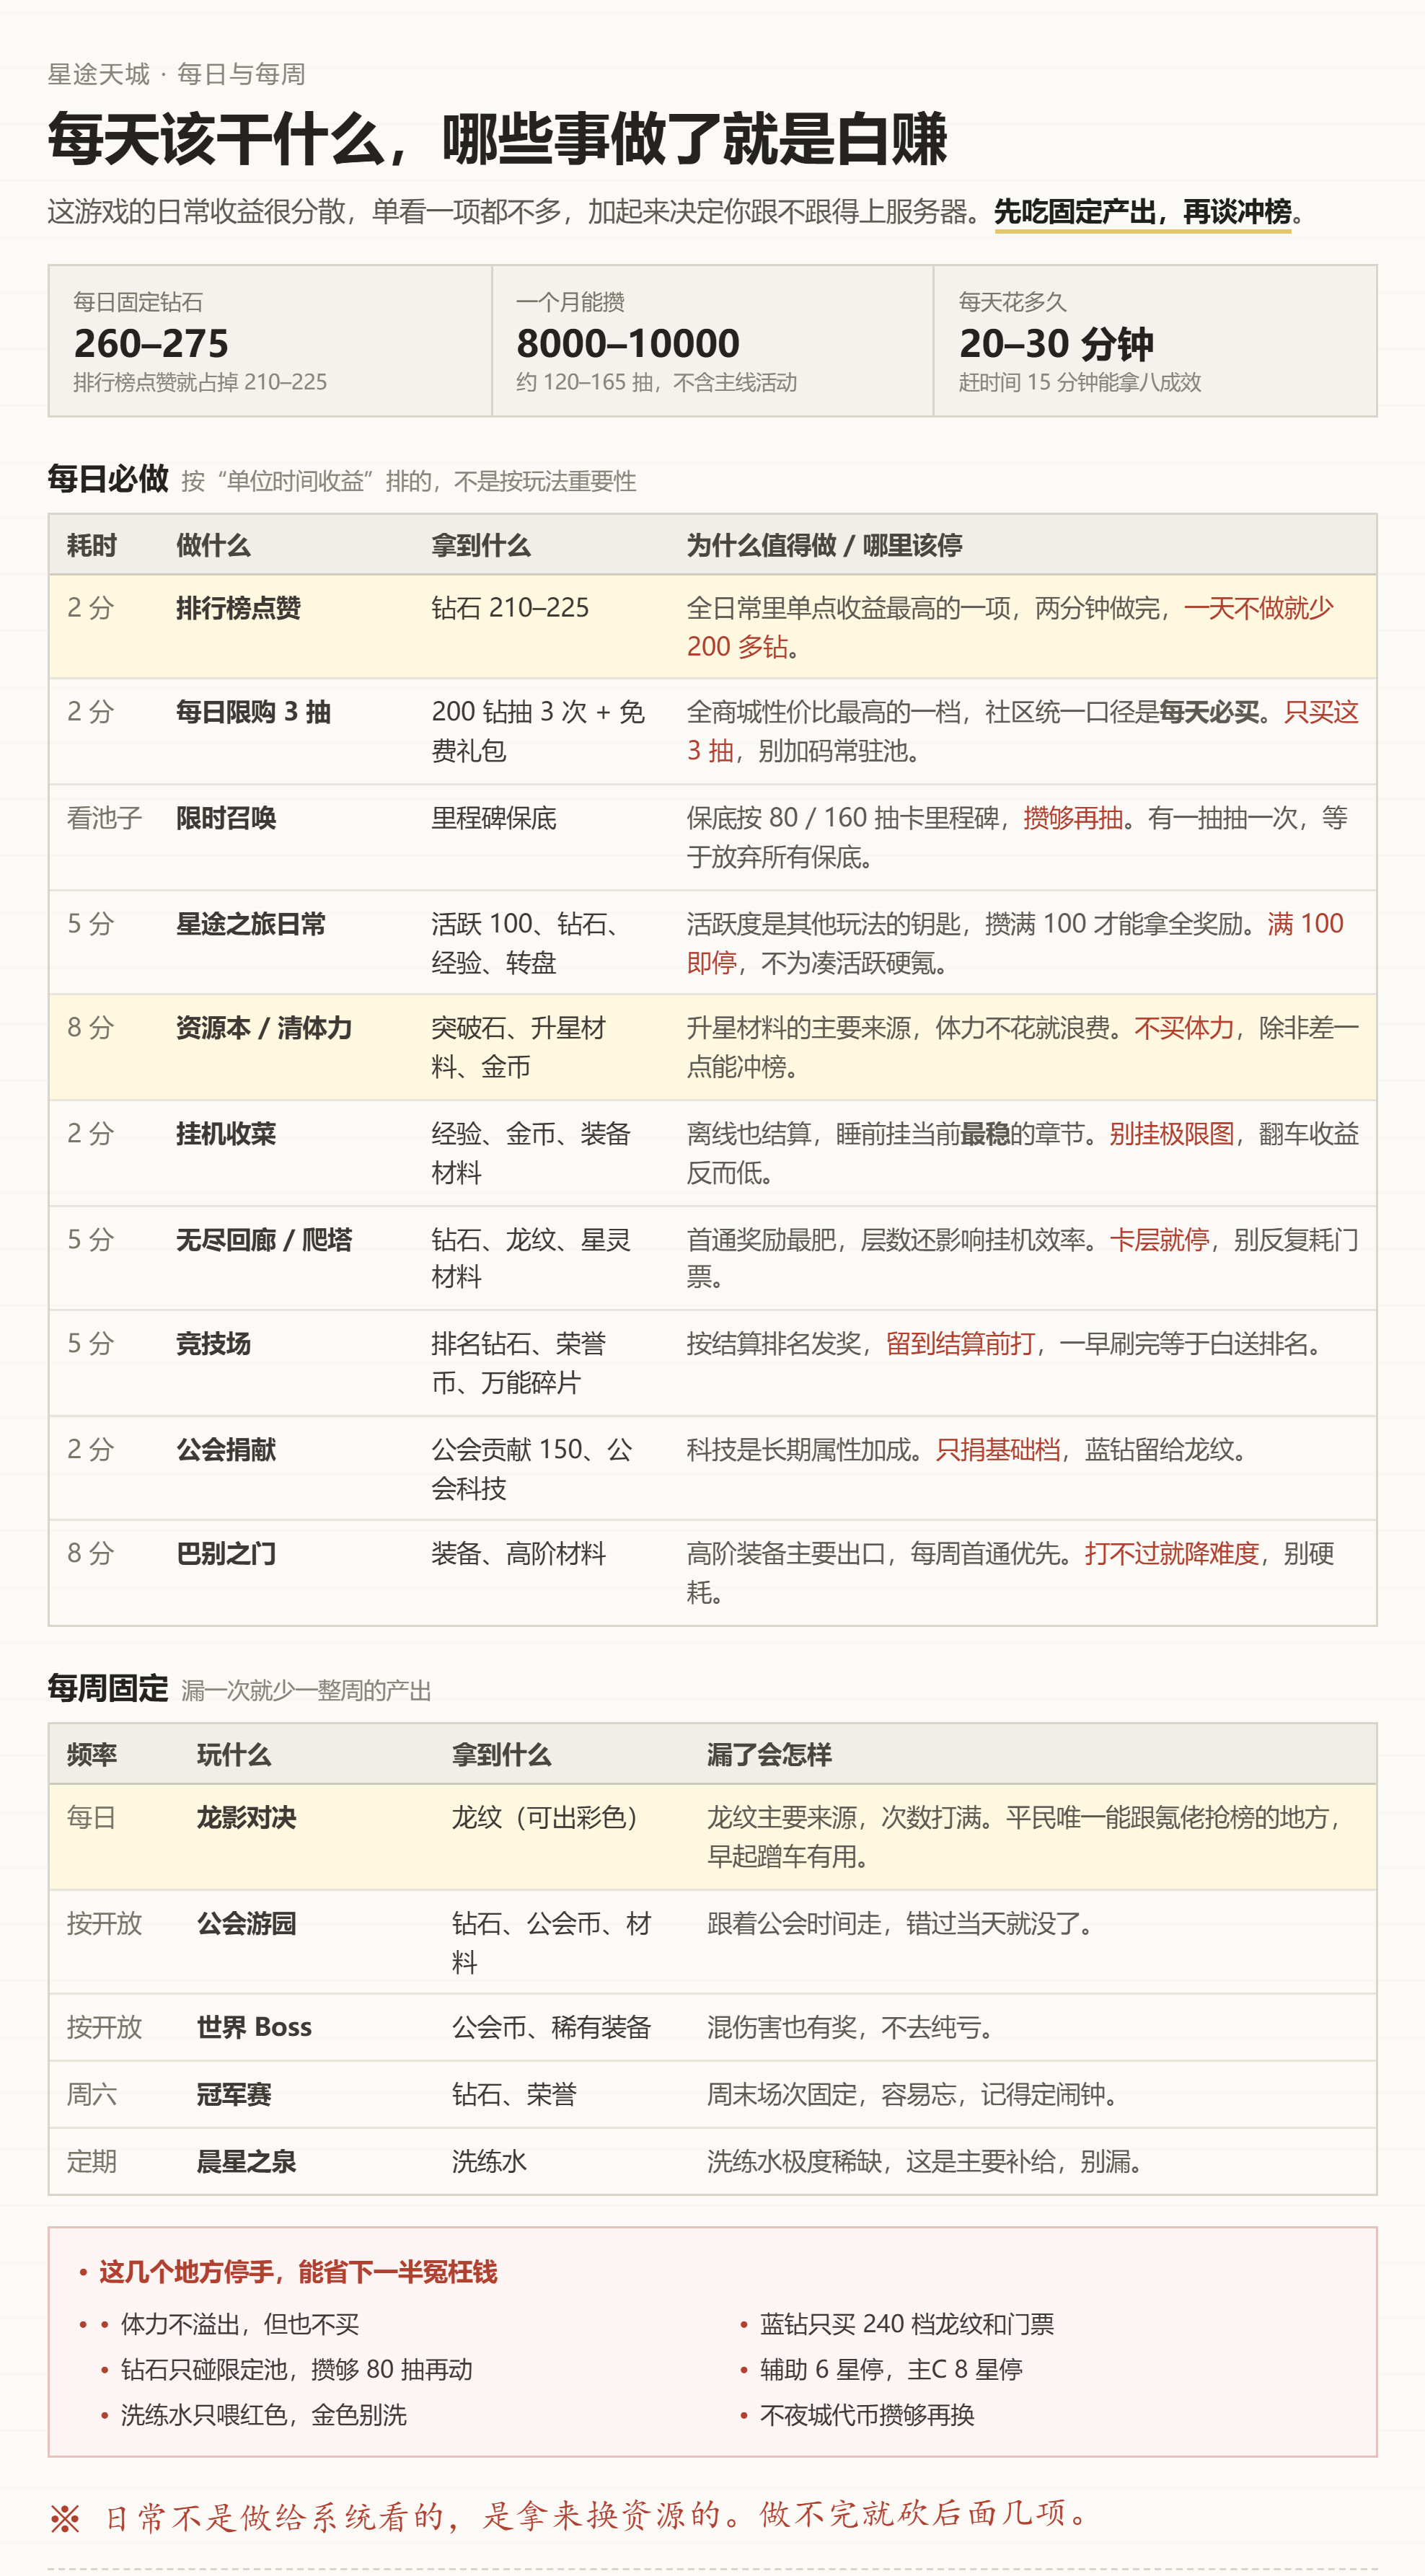Select the 限时召唤 row name

pyautogui.click(x=226, y=818)
